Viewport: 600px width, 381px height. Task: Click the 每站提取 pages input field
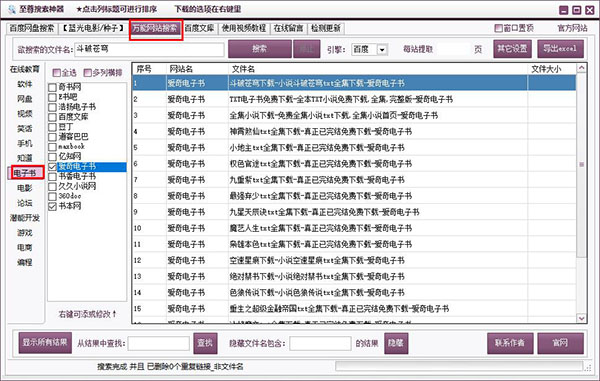[x=453, y=49]
